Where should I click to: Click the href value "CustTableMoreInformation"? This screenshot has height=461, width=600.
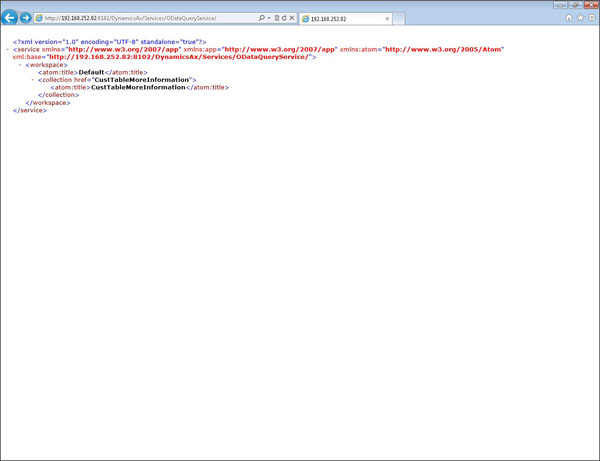click(142, 80)
